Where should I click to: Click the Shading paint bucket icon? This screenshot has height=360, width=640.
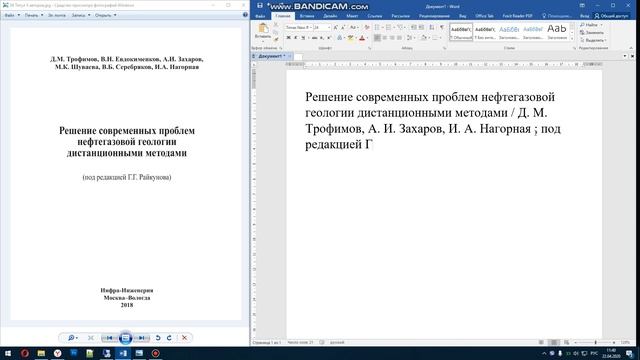pos(423,38)
